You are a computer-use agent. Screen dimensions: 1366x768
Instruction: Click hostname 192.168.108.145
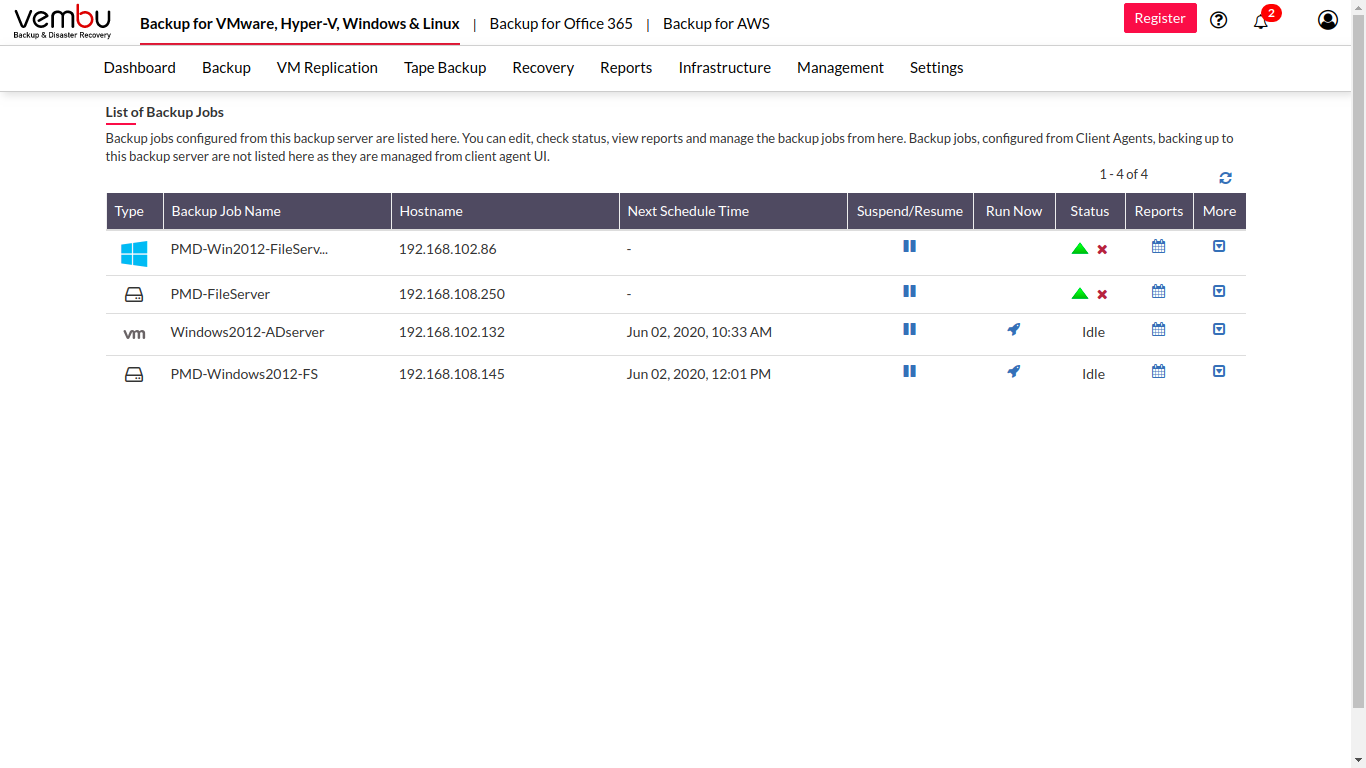452,374
